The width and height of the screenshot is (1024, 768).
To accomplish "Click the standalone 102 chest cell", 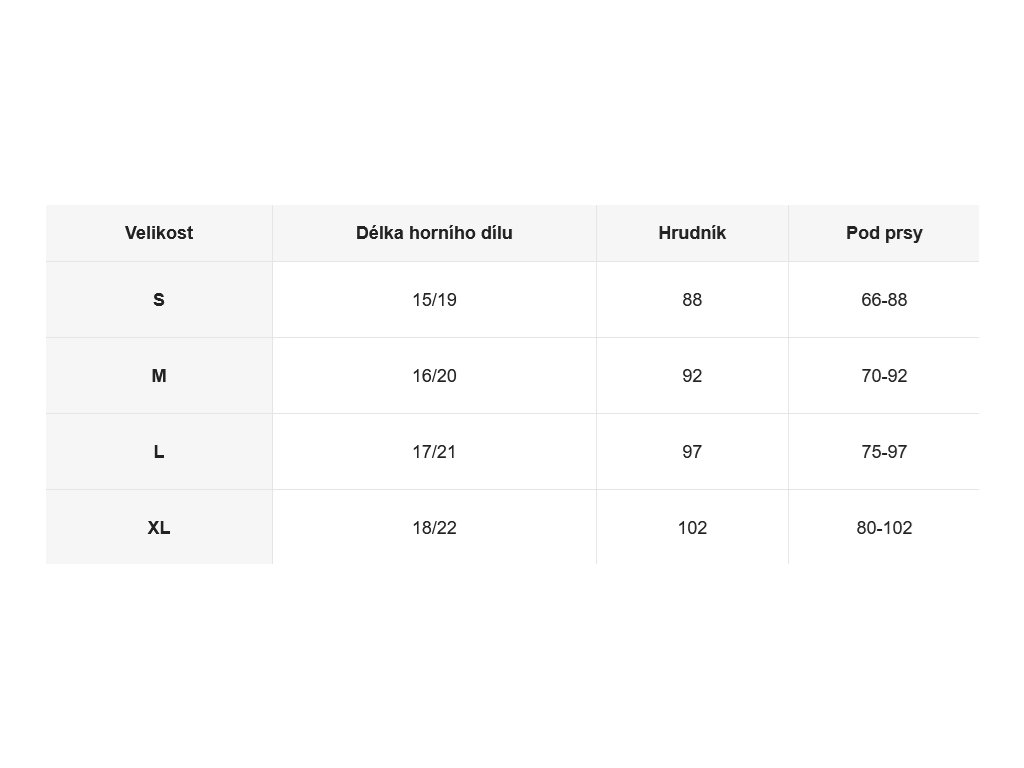I will tap(692, 527).
